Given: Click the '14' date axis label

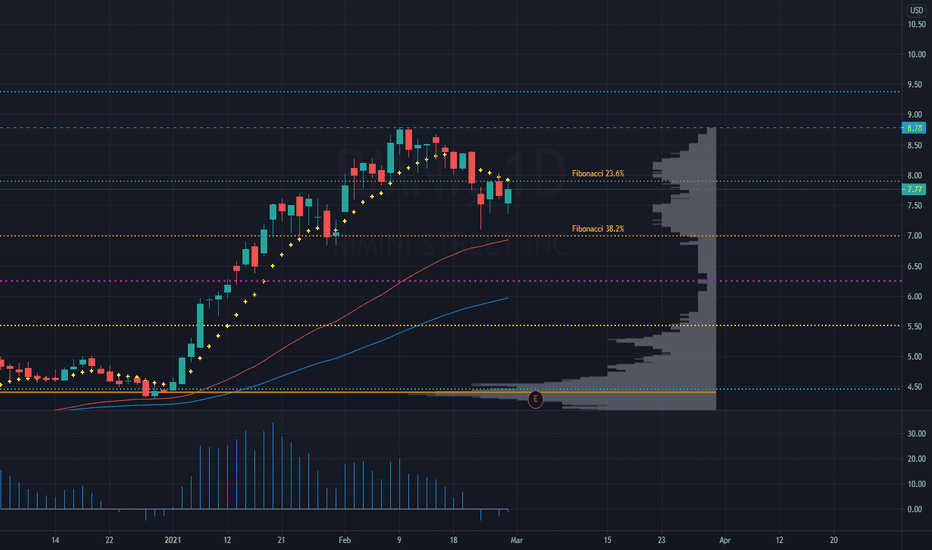Looking at the screenshot, I should (x=55, y=540).
